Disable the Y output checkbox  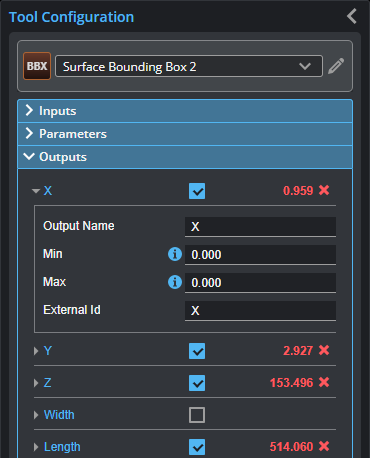pos(197,351)
